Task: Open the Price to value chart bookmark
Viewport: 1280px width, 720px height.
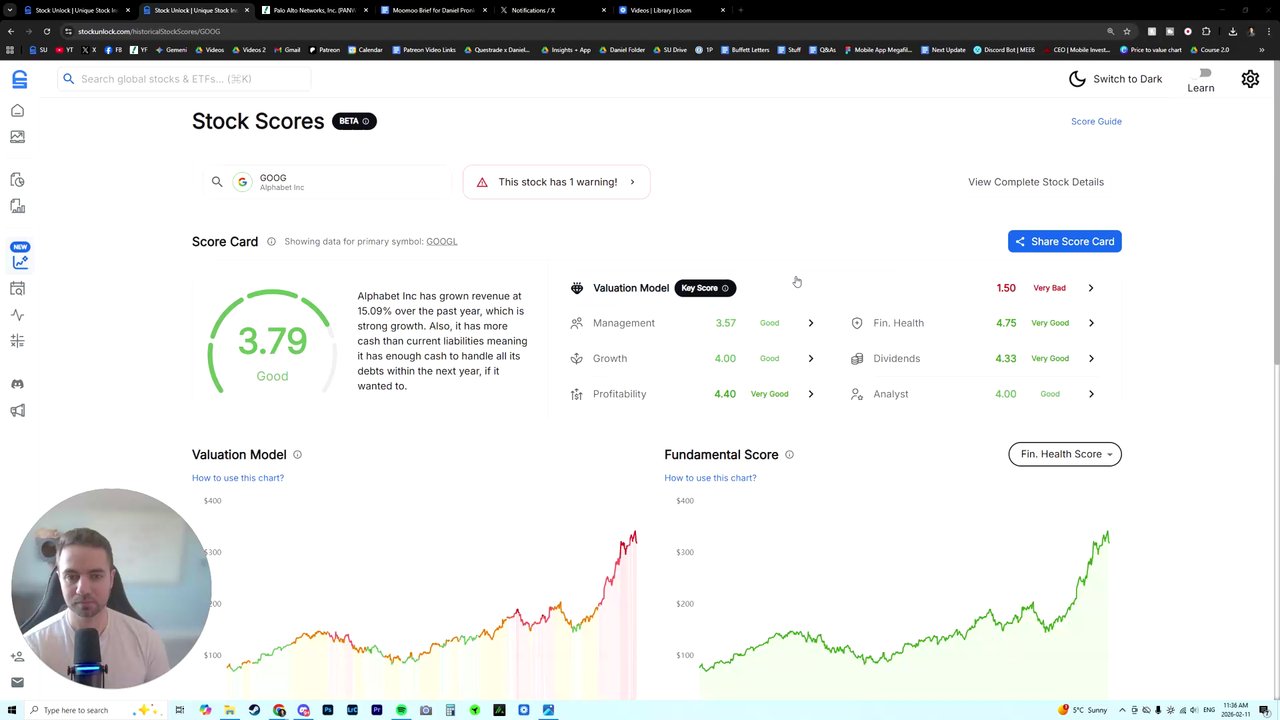Action: pyautogui.click(x=1151, y=50)
